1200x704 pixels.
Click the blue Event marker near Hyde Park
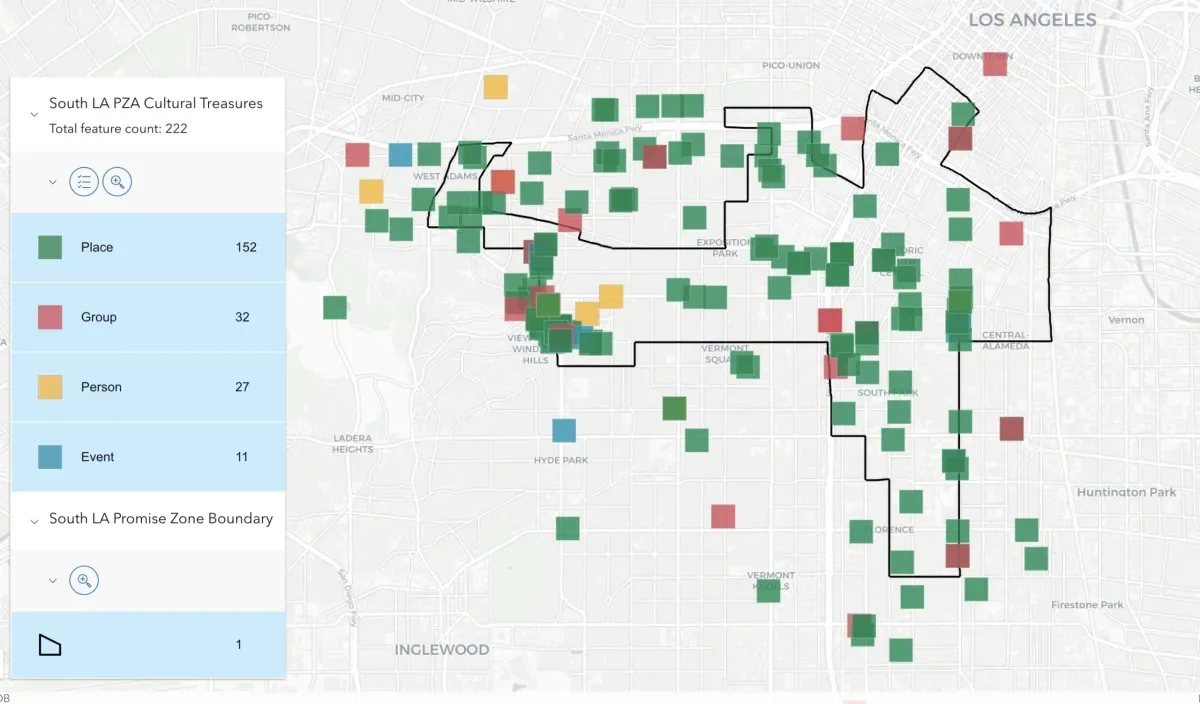[563, 430]
